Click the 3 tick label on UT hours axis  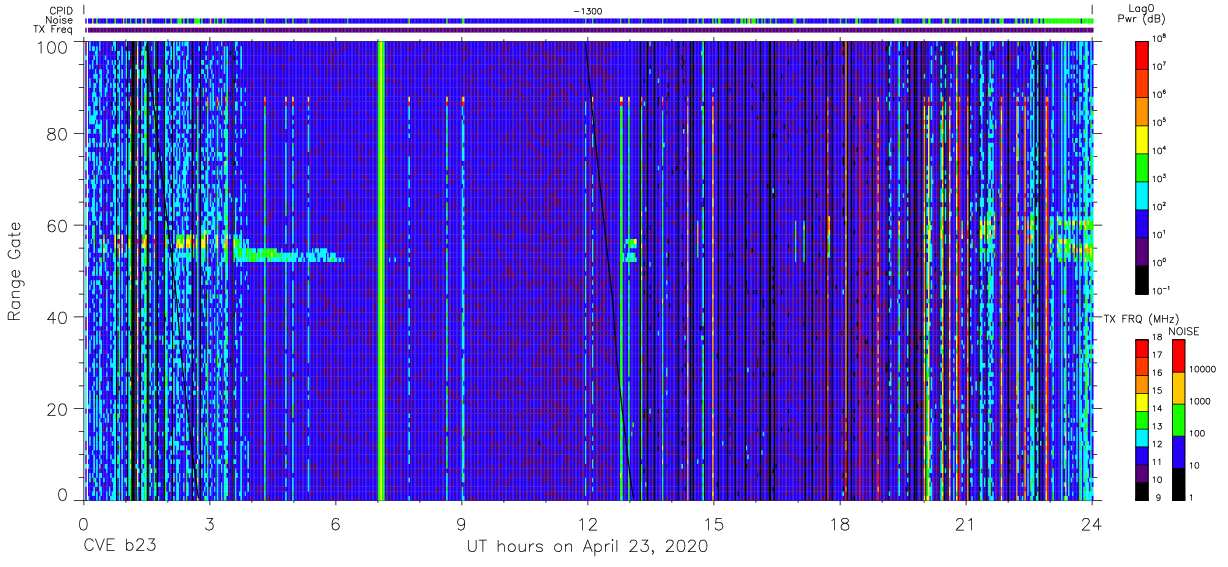tap(209, 524)
